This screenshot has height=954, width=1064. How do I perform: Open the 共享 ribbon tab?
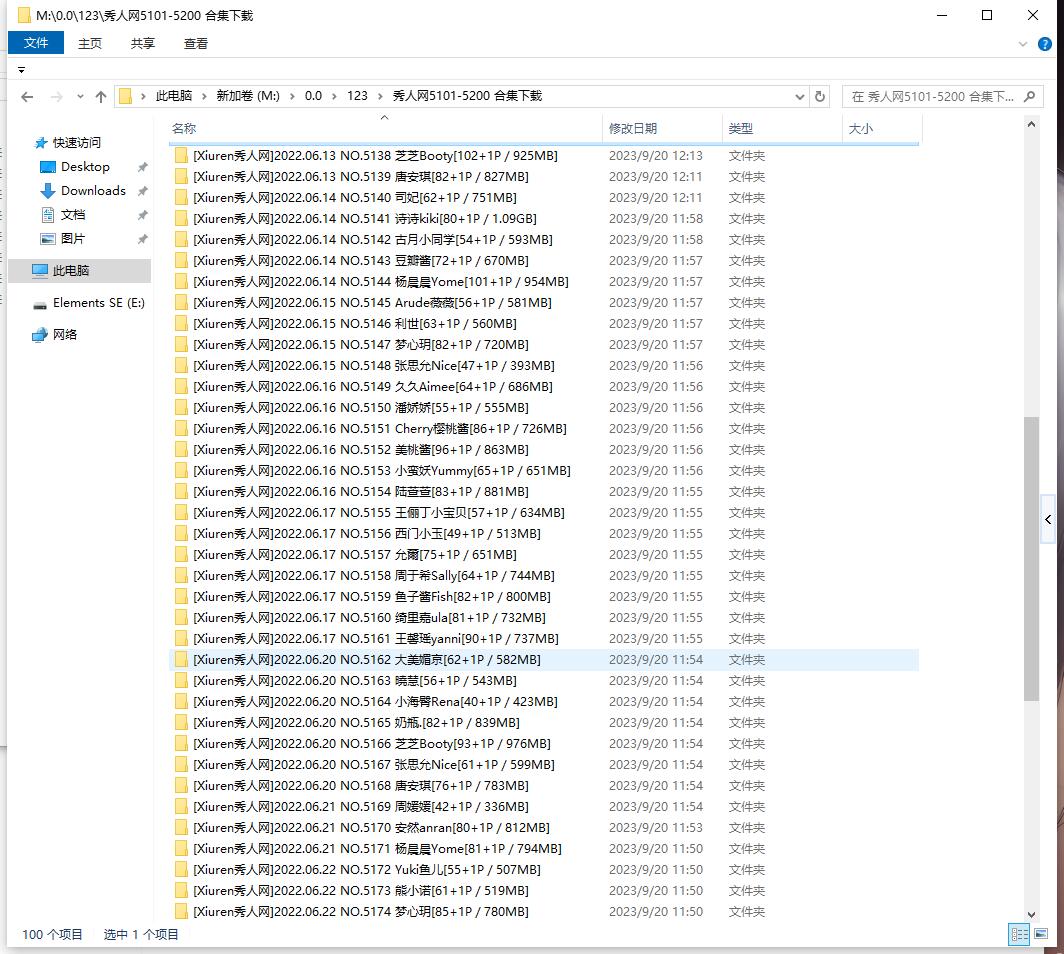[142, 44]
